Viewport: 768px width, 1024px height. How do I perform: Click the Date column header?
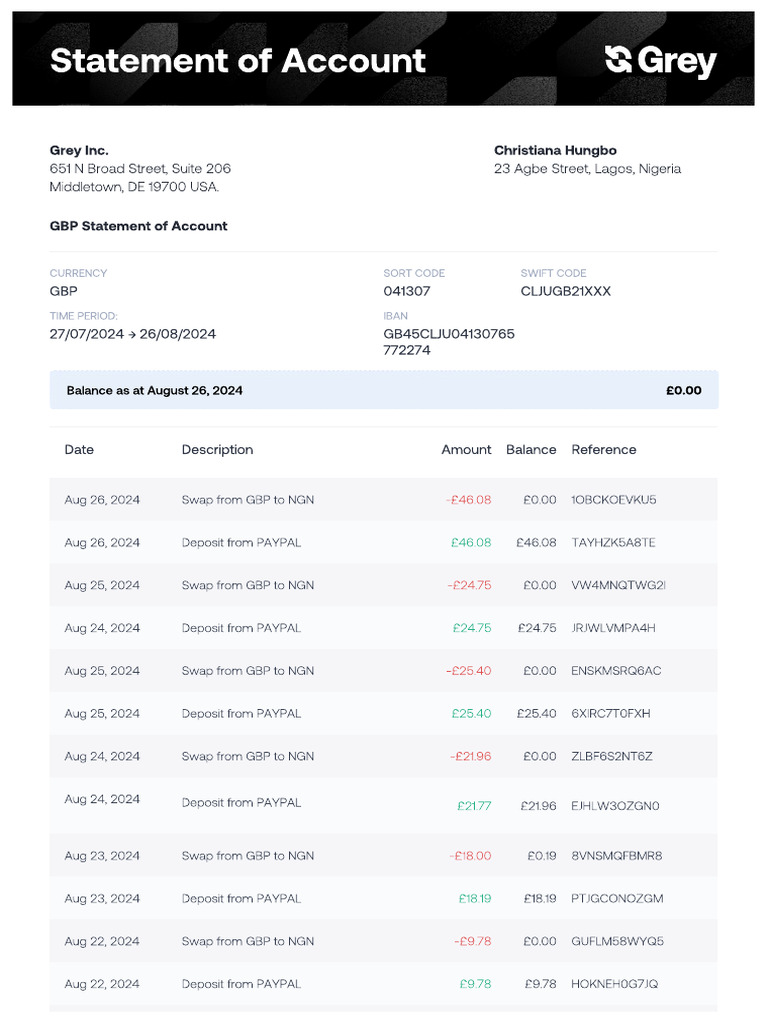tap(79, 450)
